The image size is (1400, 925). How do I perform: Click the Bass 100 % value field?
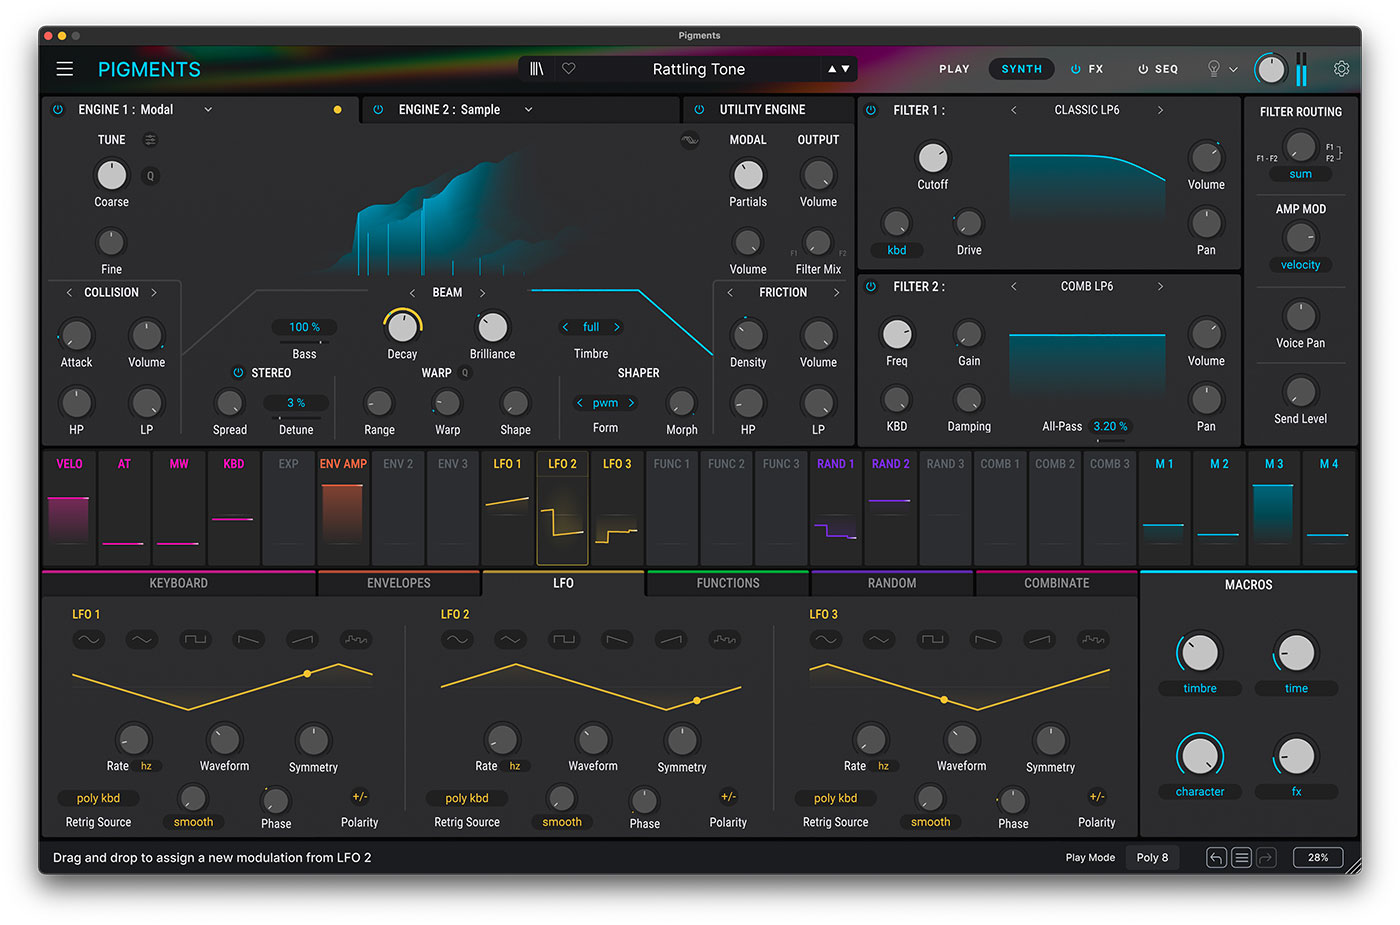[x=304, y=327]
